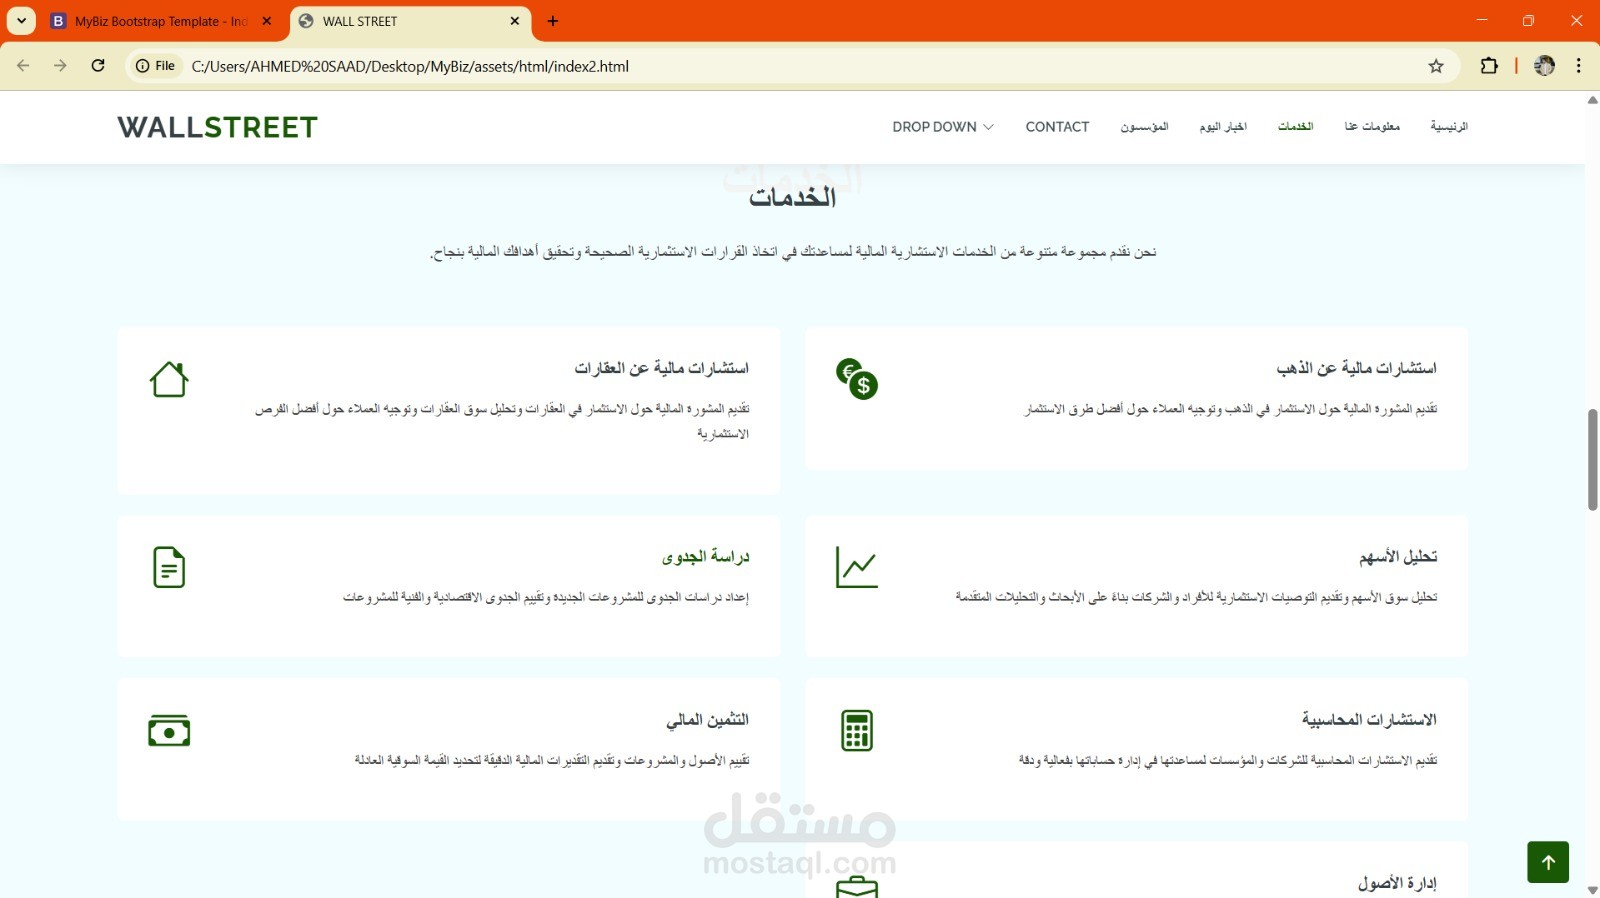
Task: Click the scrollbar down arrow
Action: pos(1593,890)
